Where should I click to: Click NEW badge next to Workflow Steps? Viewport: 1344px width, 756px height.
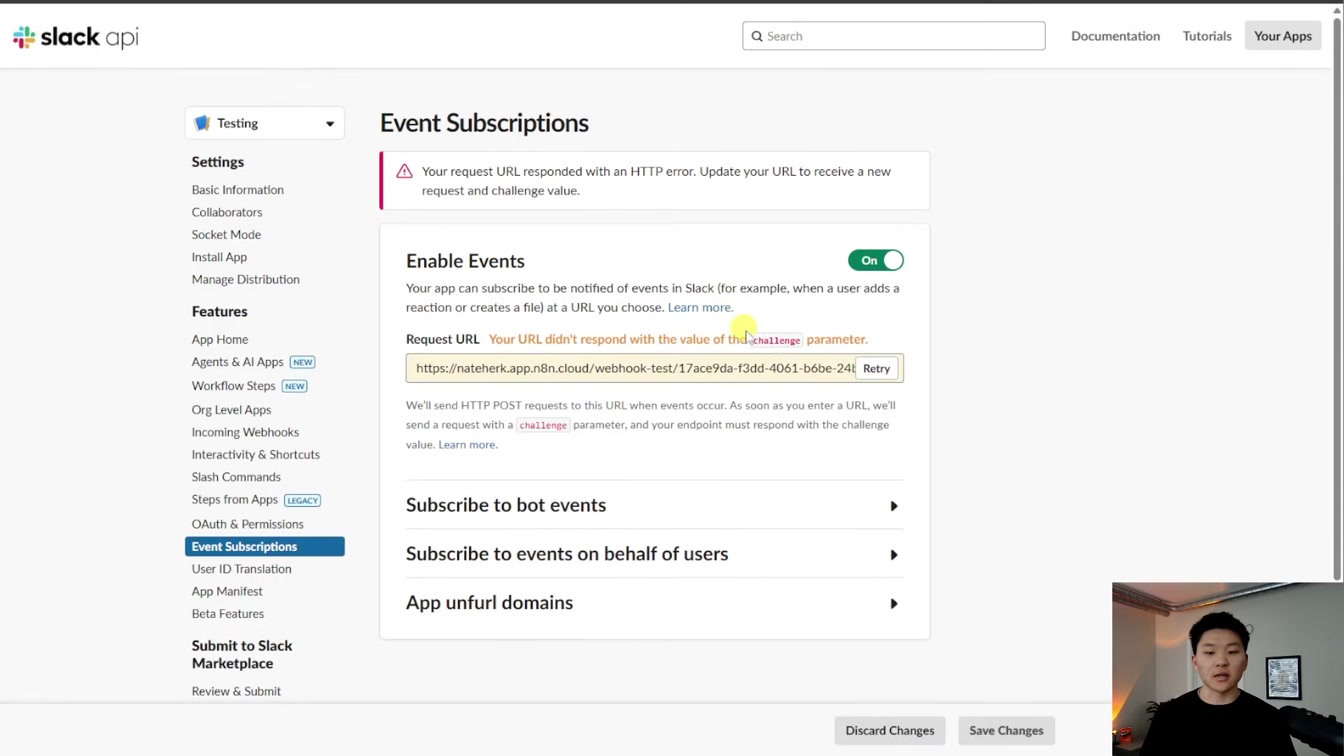click(x=294, y=386)
